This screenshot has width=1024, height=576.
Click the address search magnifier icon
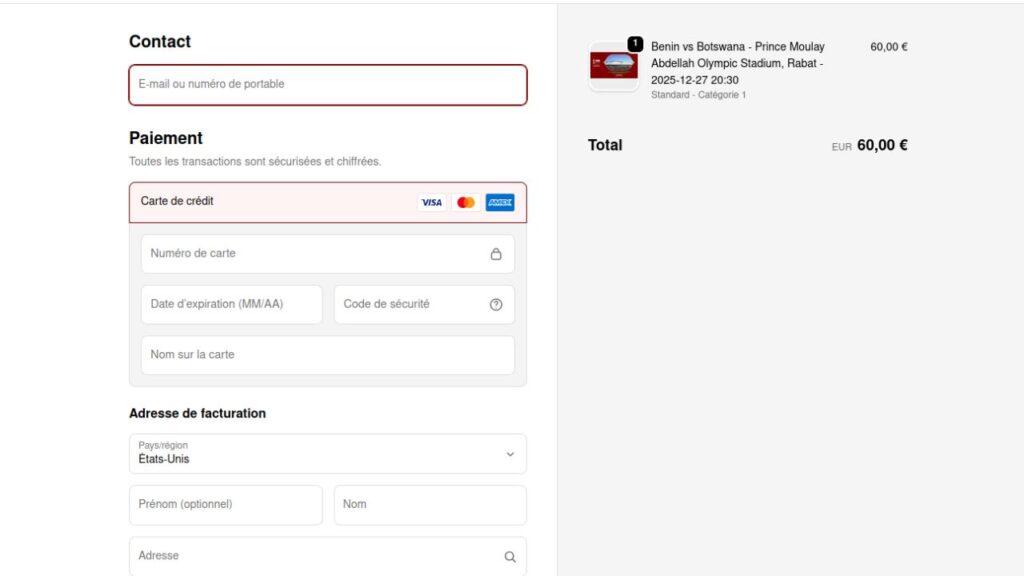pyautogui.click(x=510, y=557)
